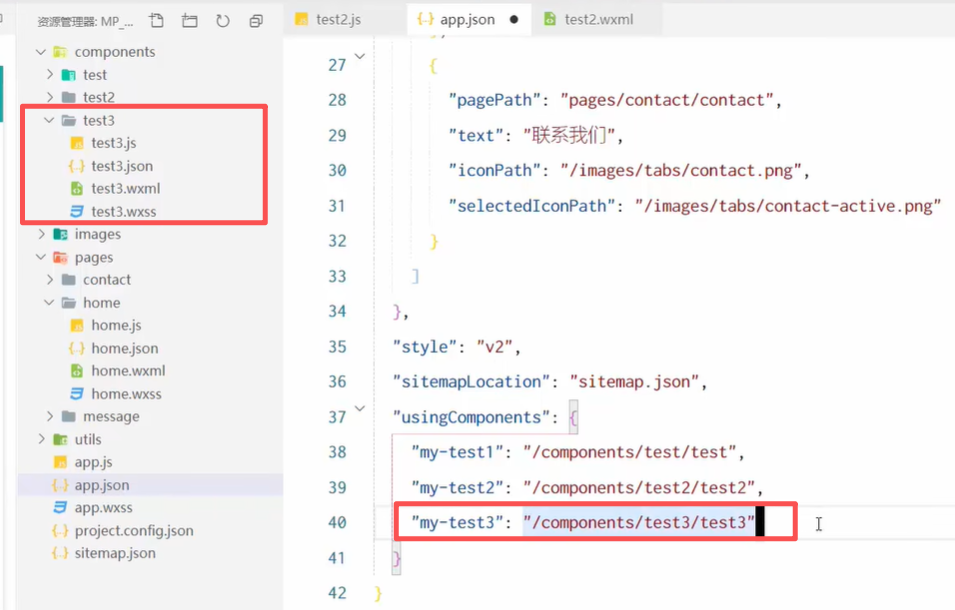Click "/components/test2/test2" value on line 39
Image resolution: width=955 pixels, height=610 pixels.
point(639,488)
